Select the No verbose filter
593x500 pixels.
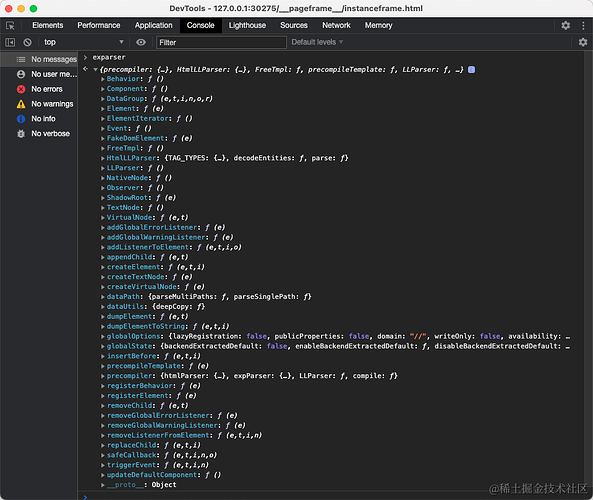[43, 134]
